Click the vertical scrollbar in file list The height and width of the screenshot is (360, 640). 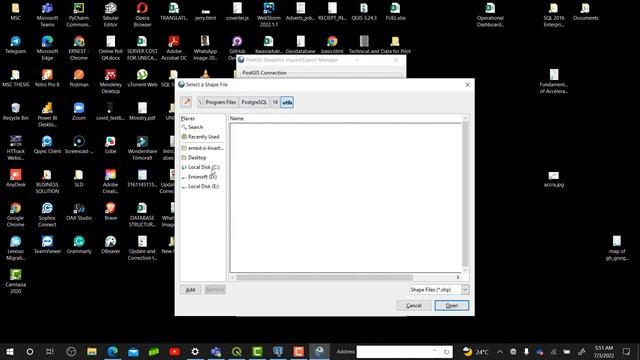point(465,194)
